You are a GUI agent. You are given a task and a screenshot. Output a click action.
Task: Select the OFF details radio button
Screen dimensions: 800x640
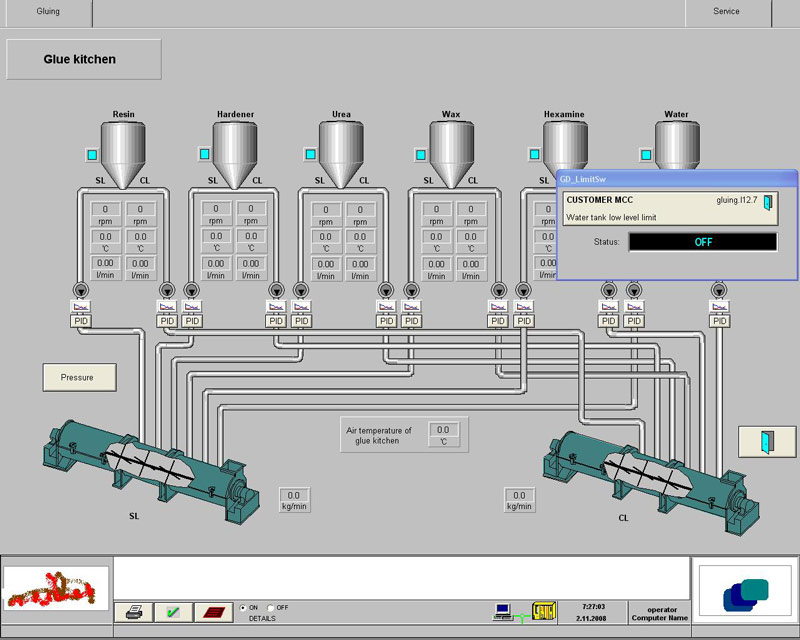click(270, 607)
